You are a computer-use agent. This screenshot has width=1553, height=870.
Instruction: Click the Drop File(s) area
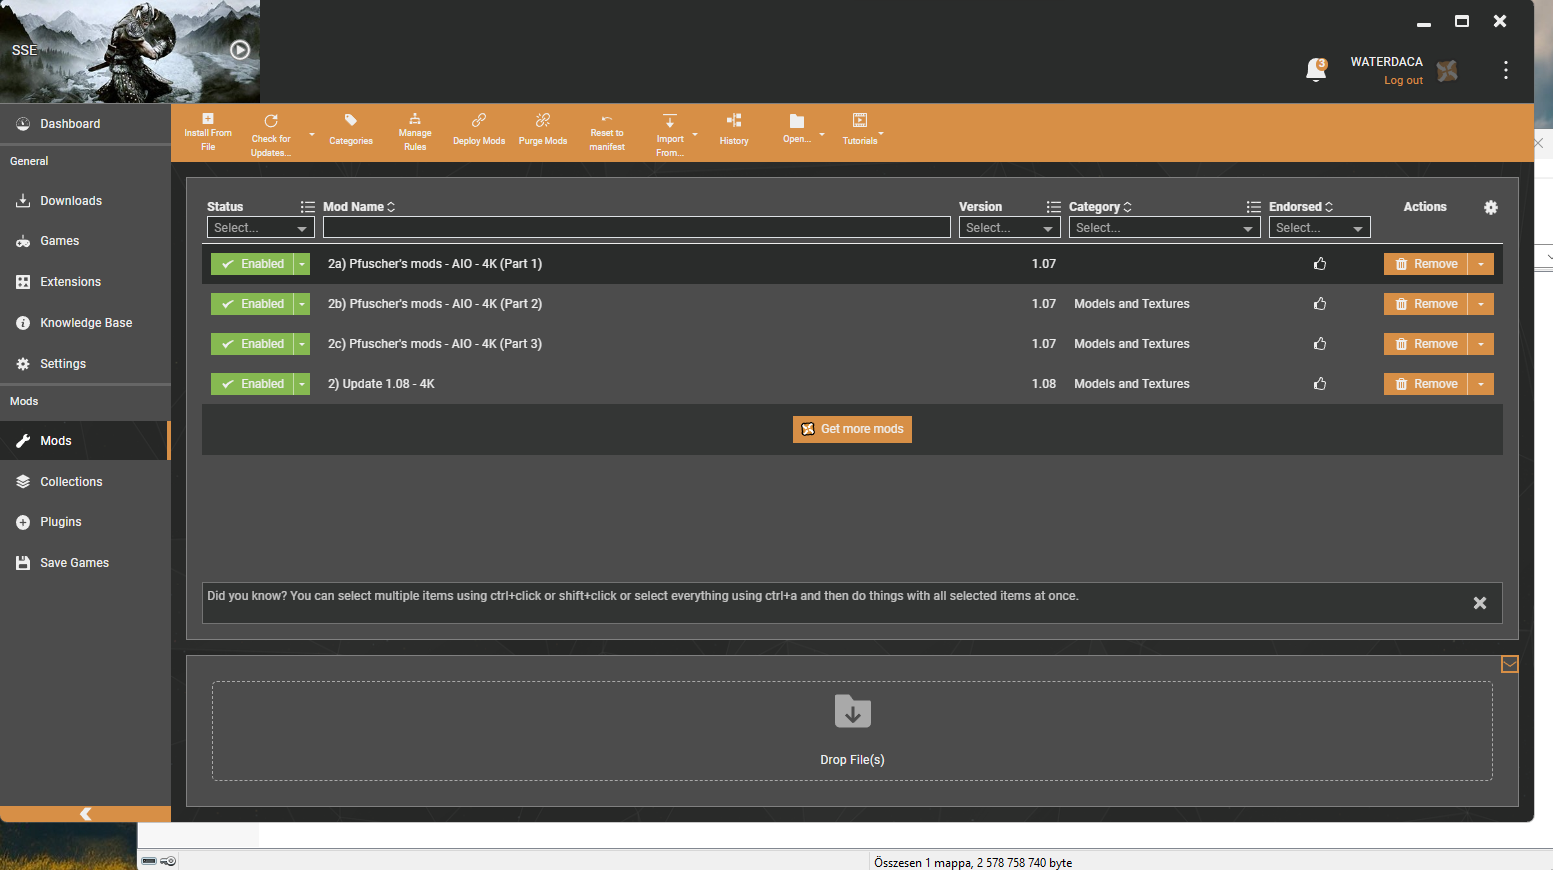(x=852, y=731)
